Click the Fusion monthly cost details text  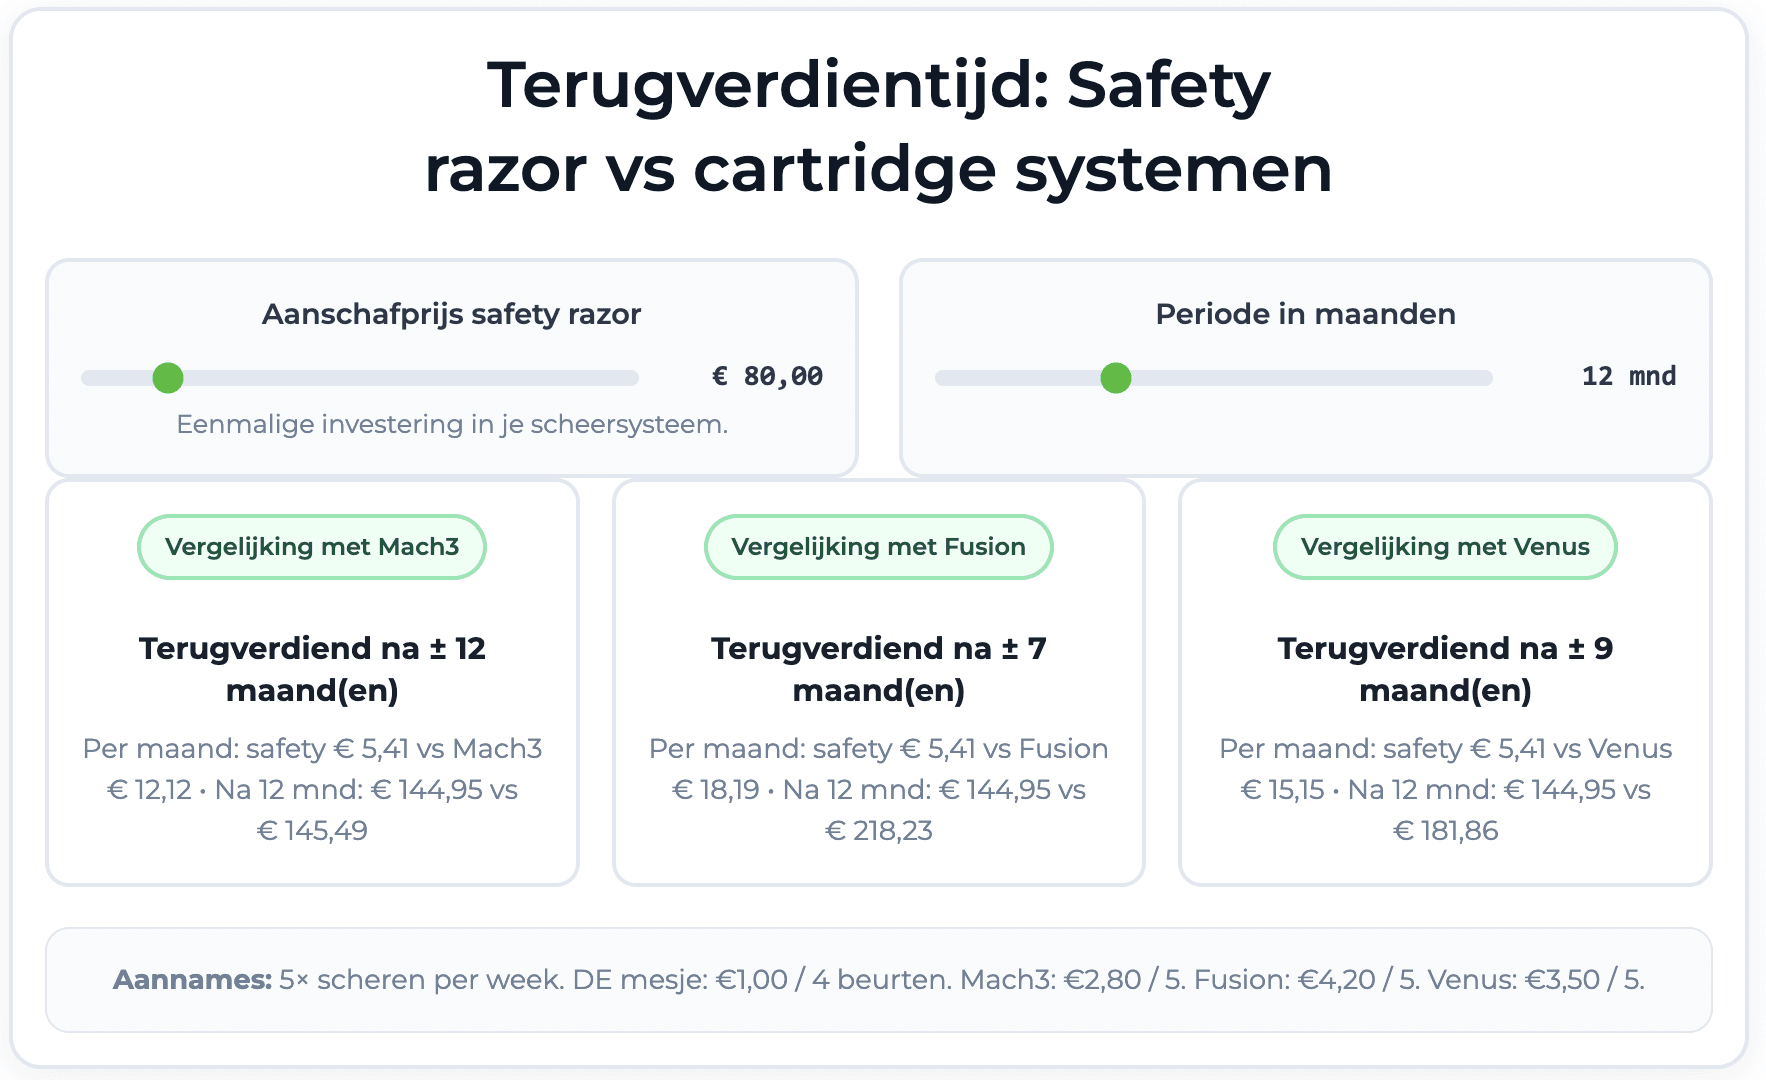point(878,789)
